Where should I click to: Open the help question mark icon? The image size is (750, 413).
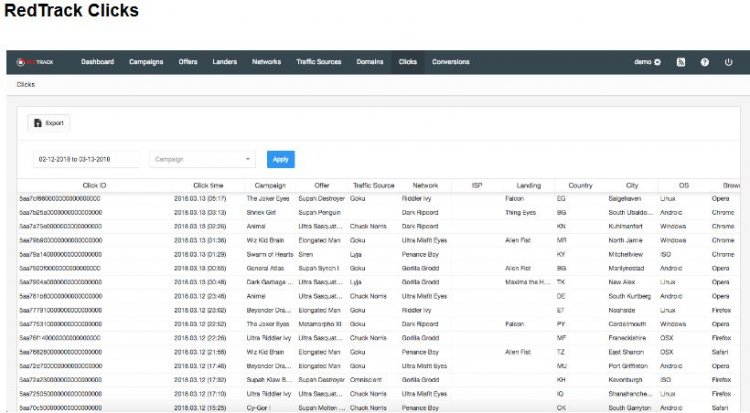point(705,62)
